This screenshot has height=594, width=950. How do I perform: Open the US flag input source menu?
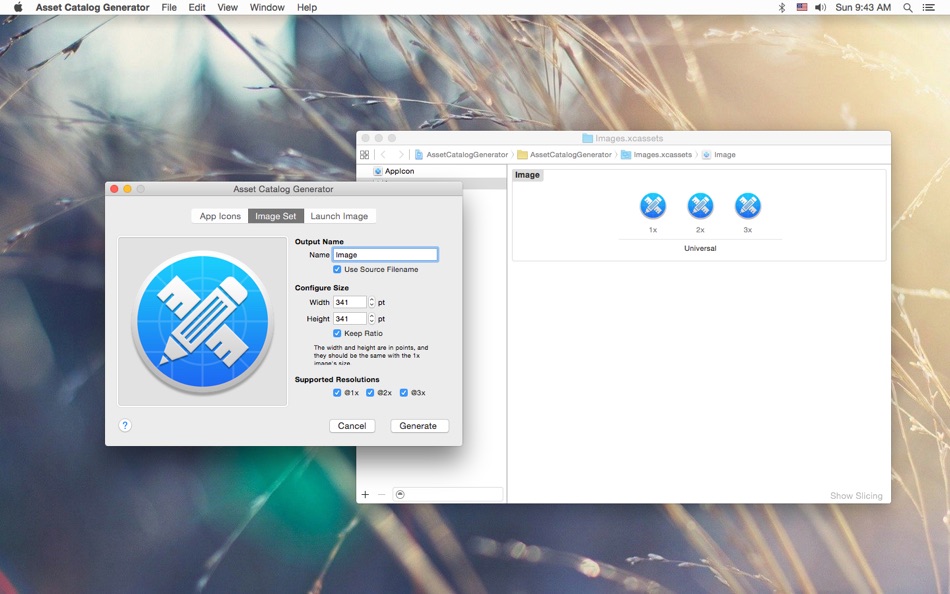point(802,7)
